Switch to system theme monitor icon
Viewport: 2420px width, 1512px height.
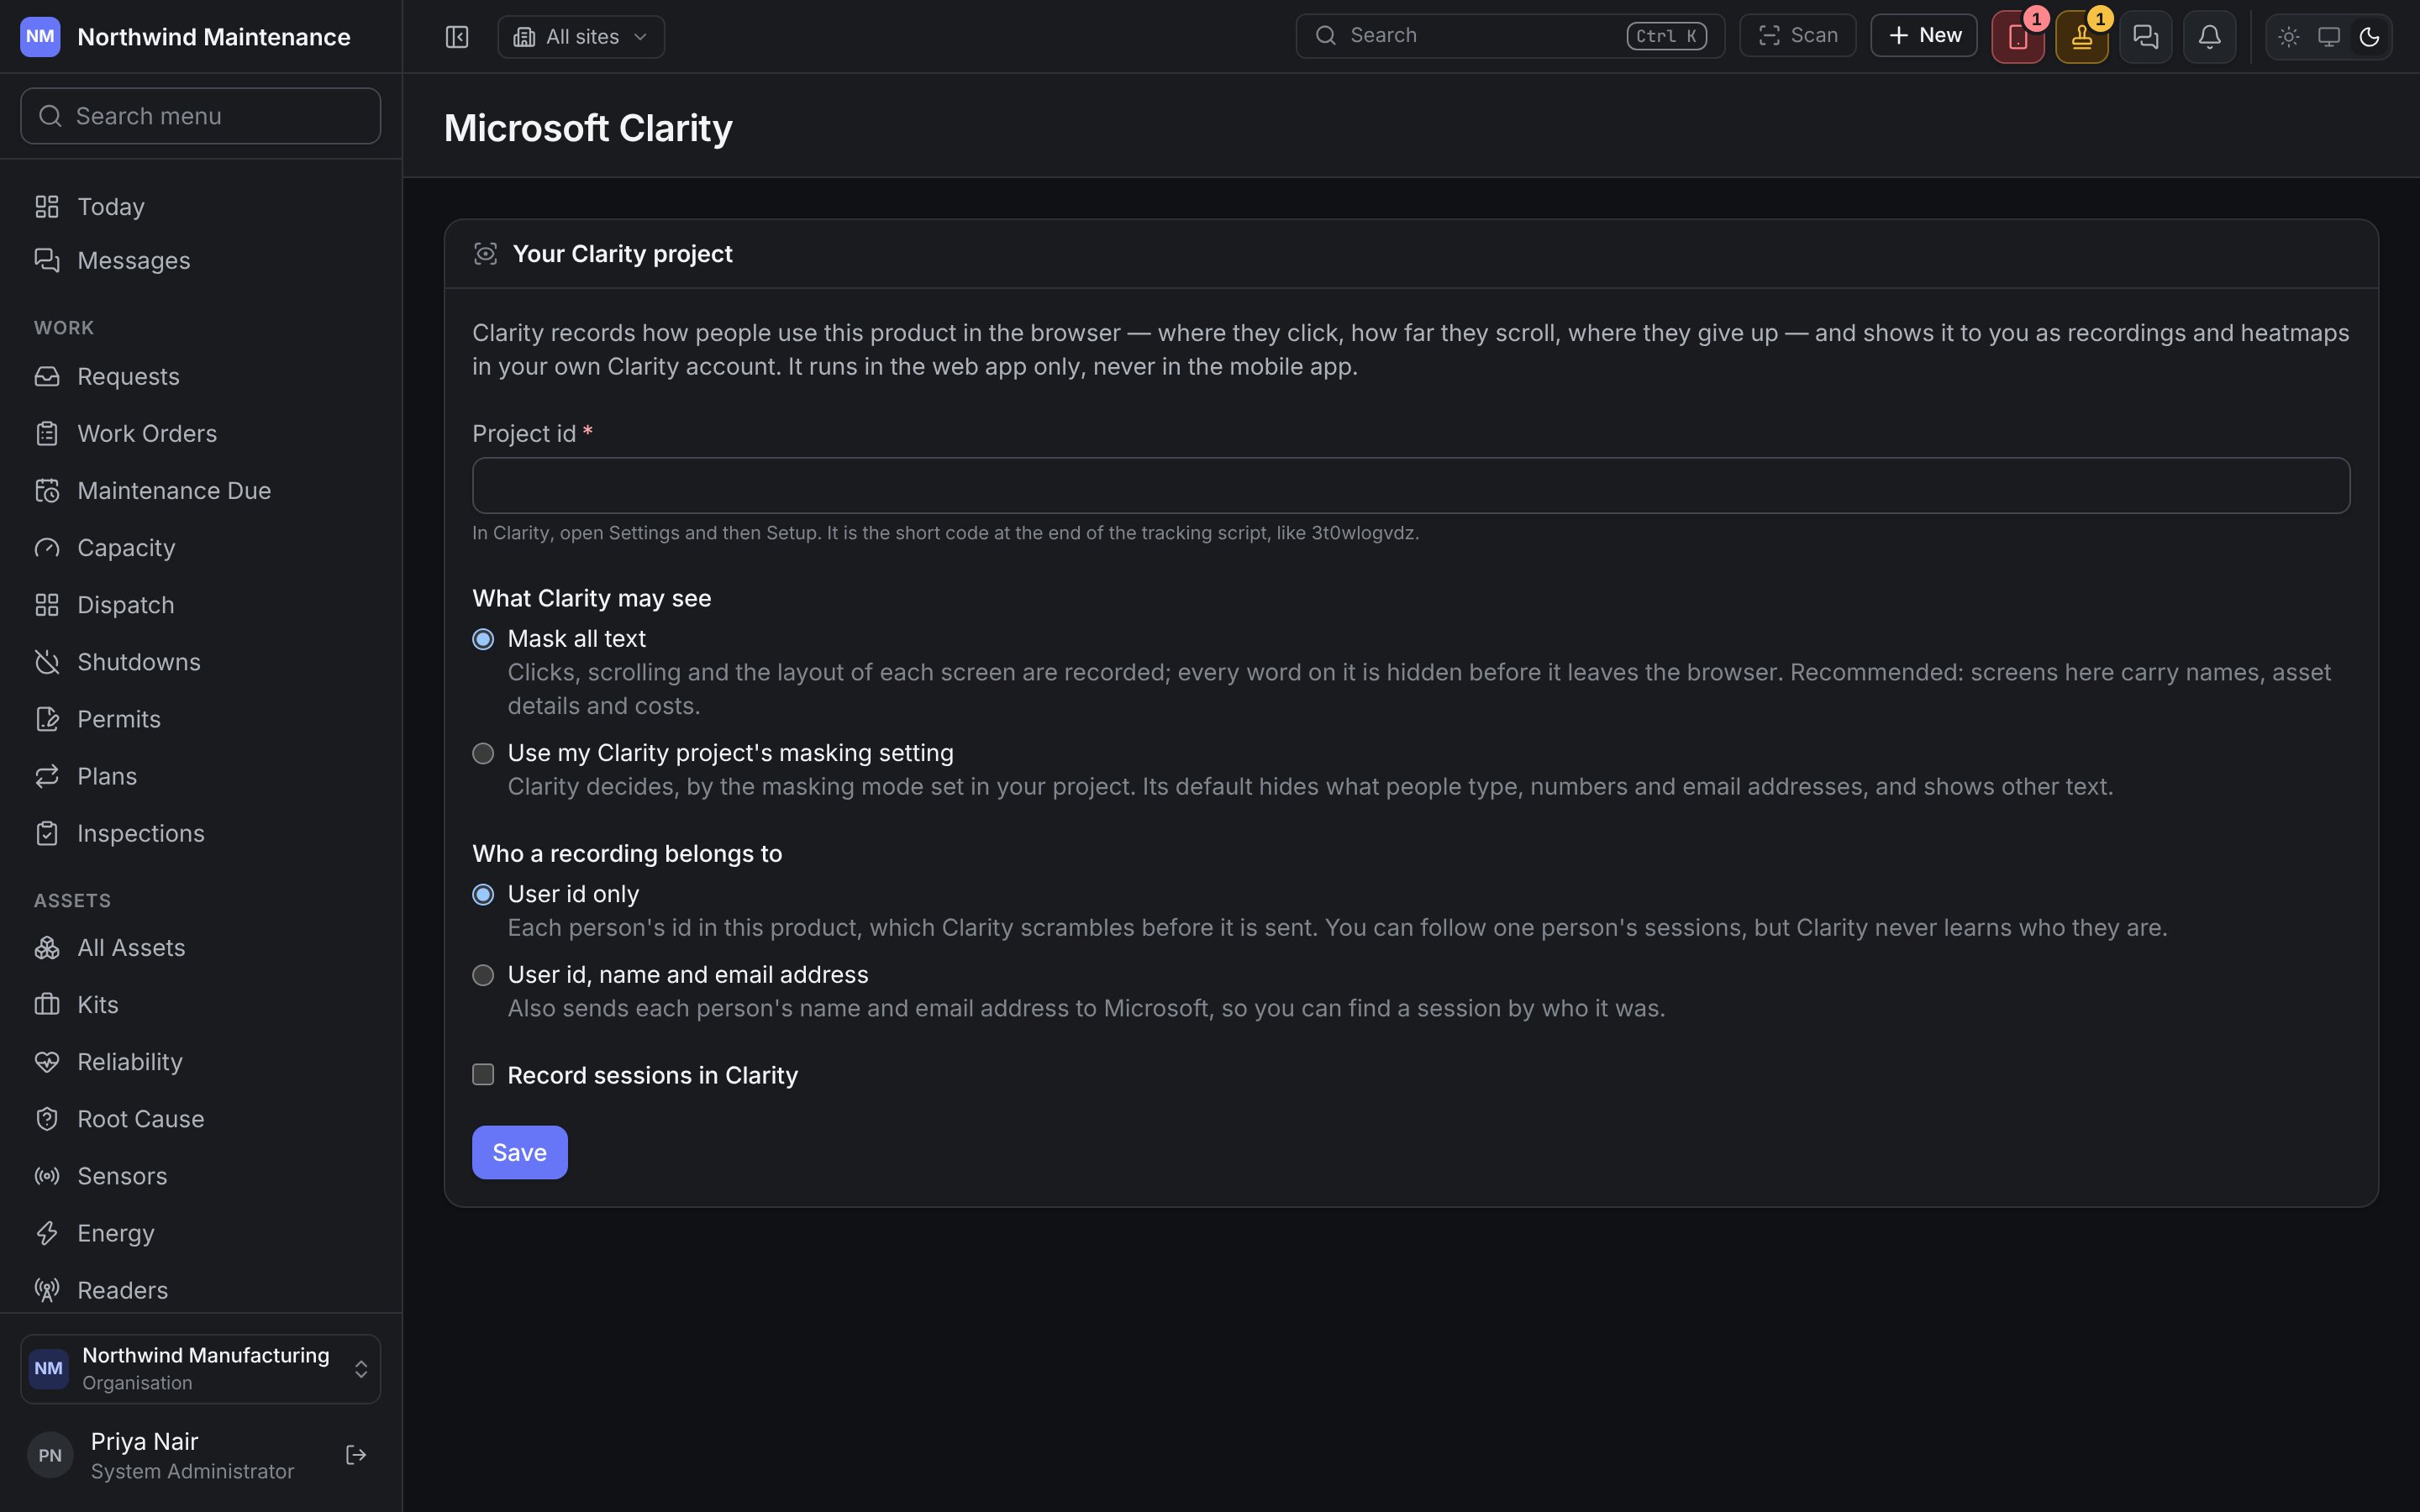tap(2329, 37)
